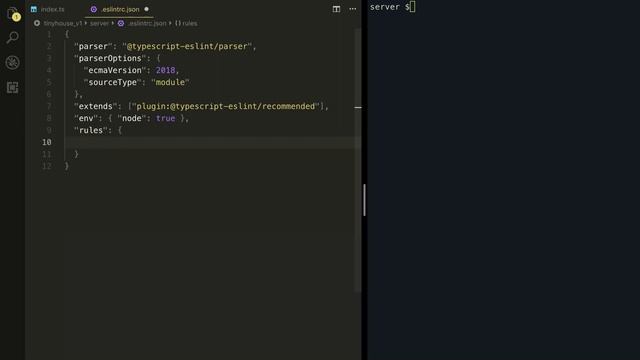Viewport: 640px width, 360px height.
Task: Click line number 1 in gutter
Action: [49, 34]
